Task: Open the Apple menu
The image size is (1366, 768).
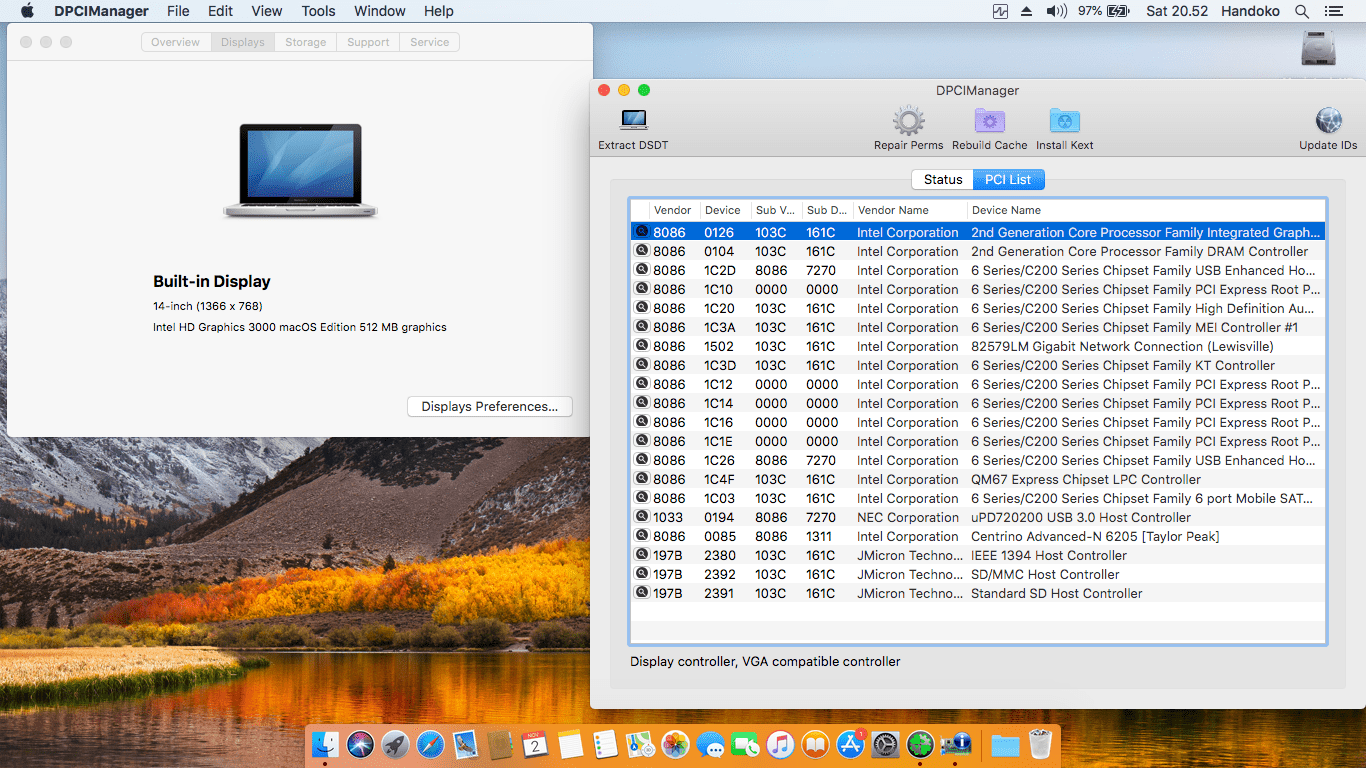Action: 27,11
